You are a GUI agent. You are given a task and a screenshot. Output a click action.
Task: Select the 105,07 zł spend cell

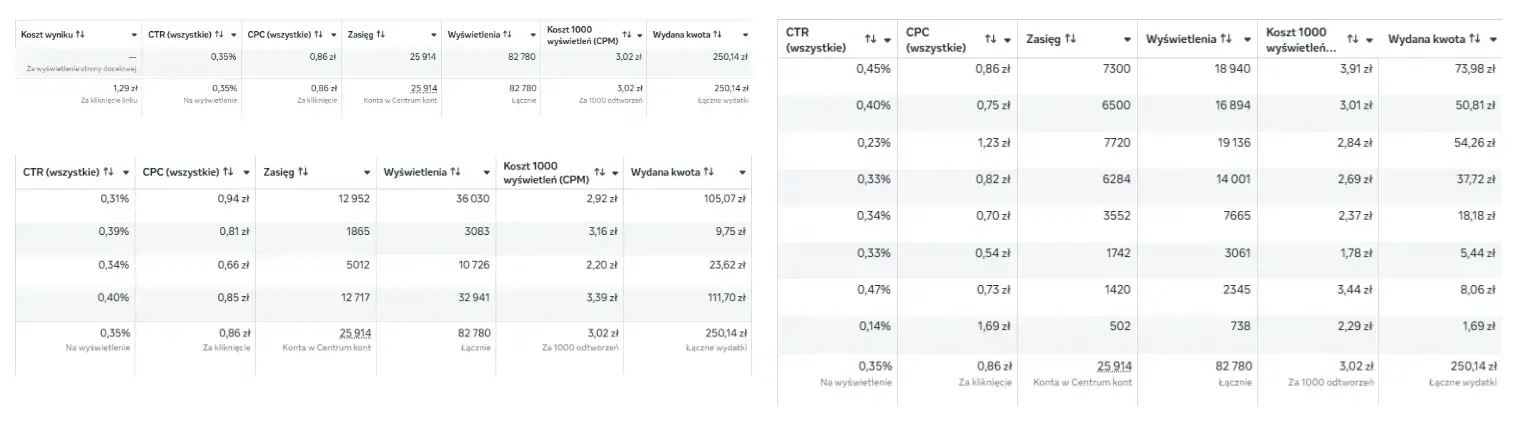tap(720, 198)
